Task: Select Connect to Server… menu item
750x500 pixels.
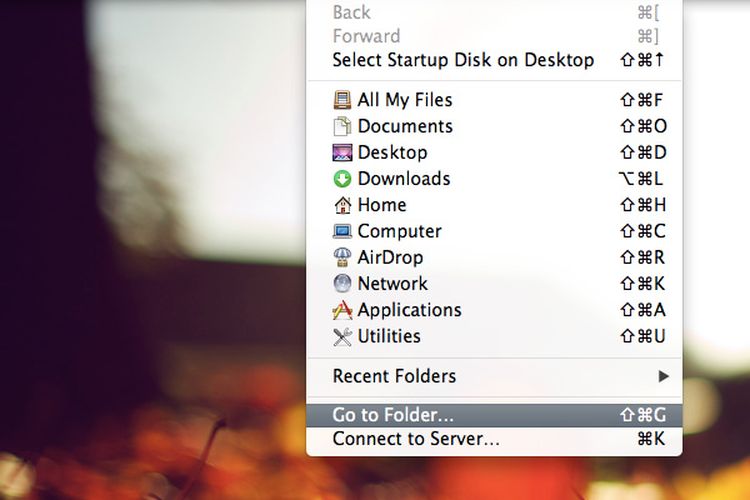Action: [x=494, y=439]
